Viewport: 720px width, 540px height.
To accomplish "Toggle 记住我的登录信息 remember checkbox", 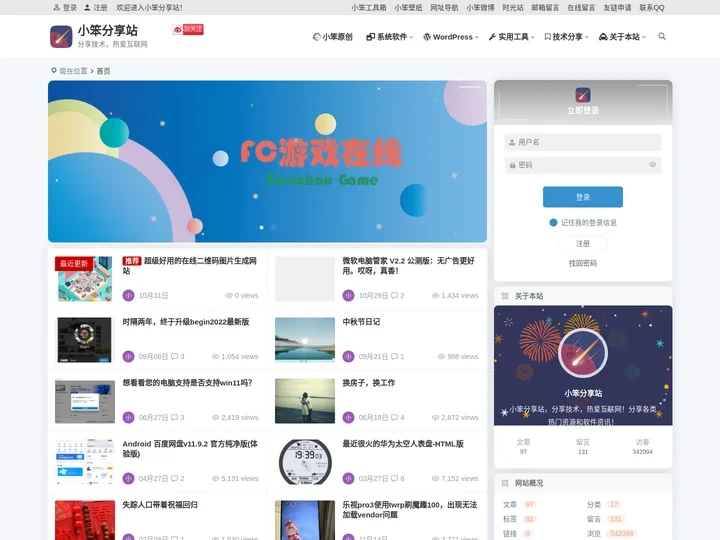I will click(553, 223).
